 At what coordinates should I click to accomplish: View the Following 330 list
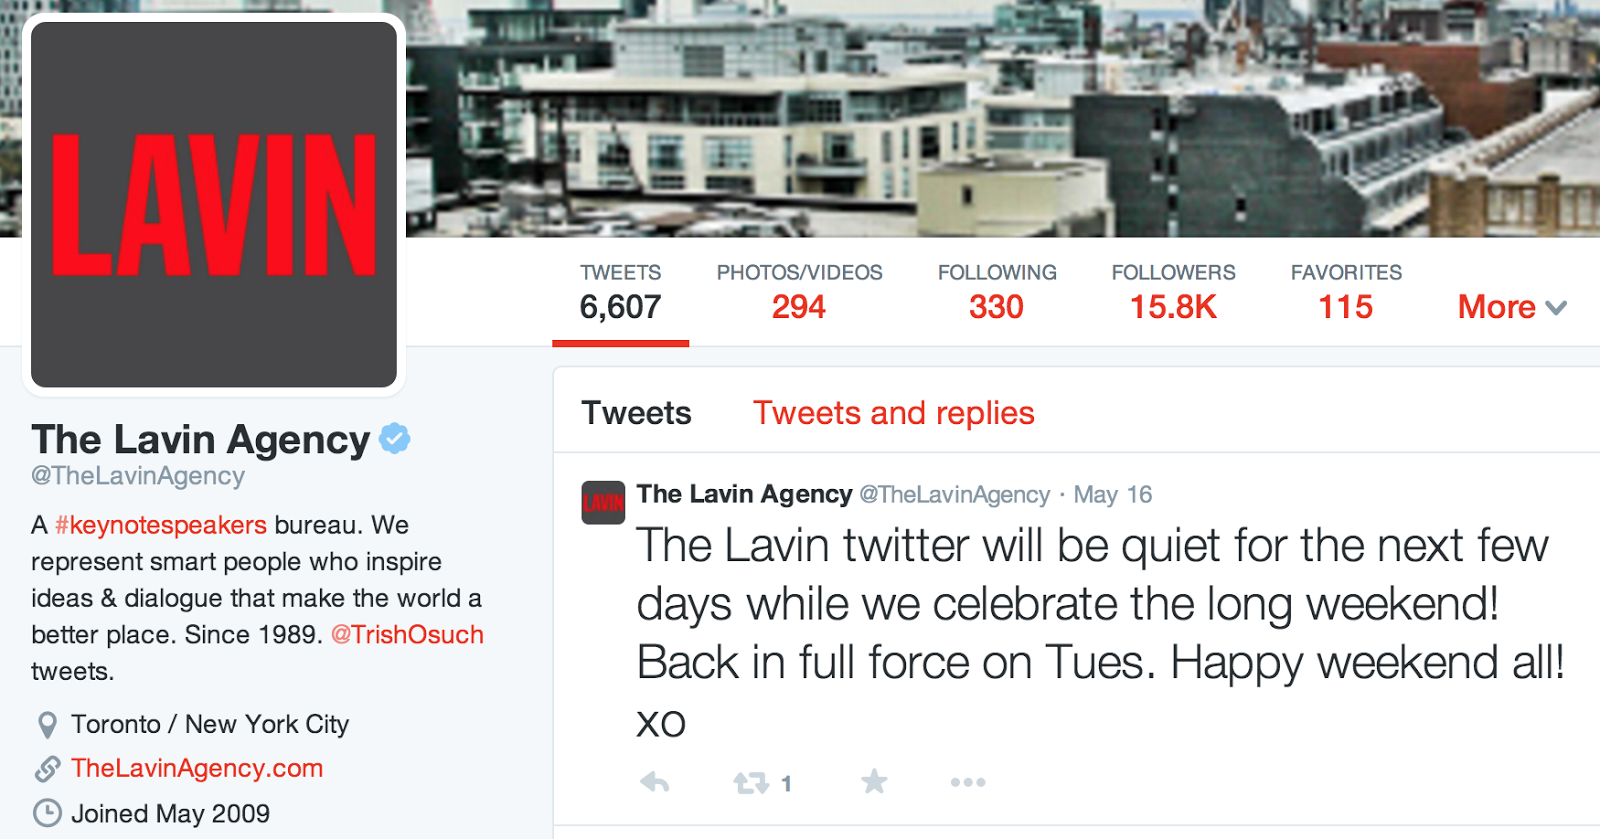coord(997,293)
